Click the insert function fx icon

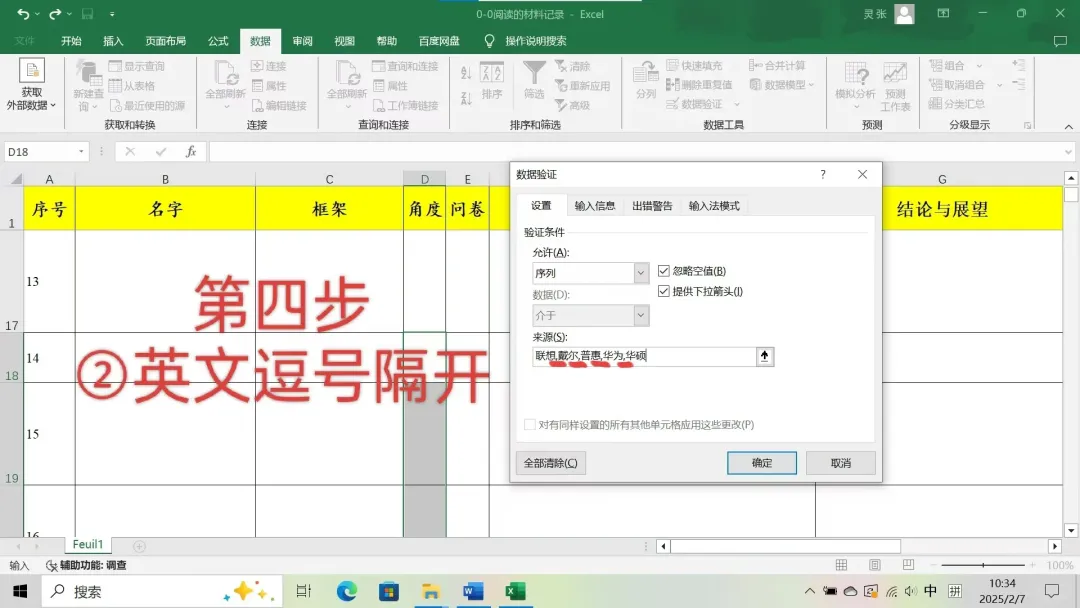(191, 151)
